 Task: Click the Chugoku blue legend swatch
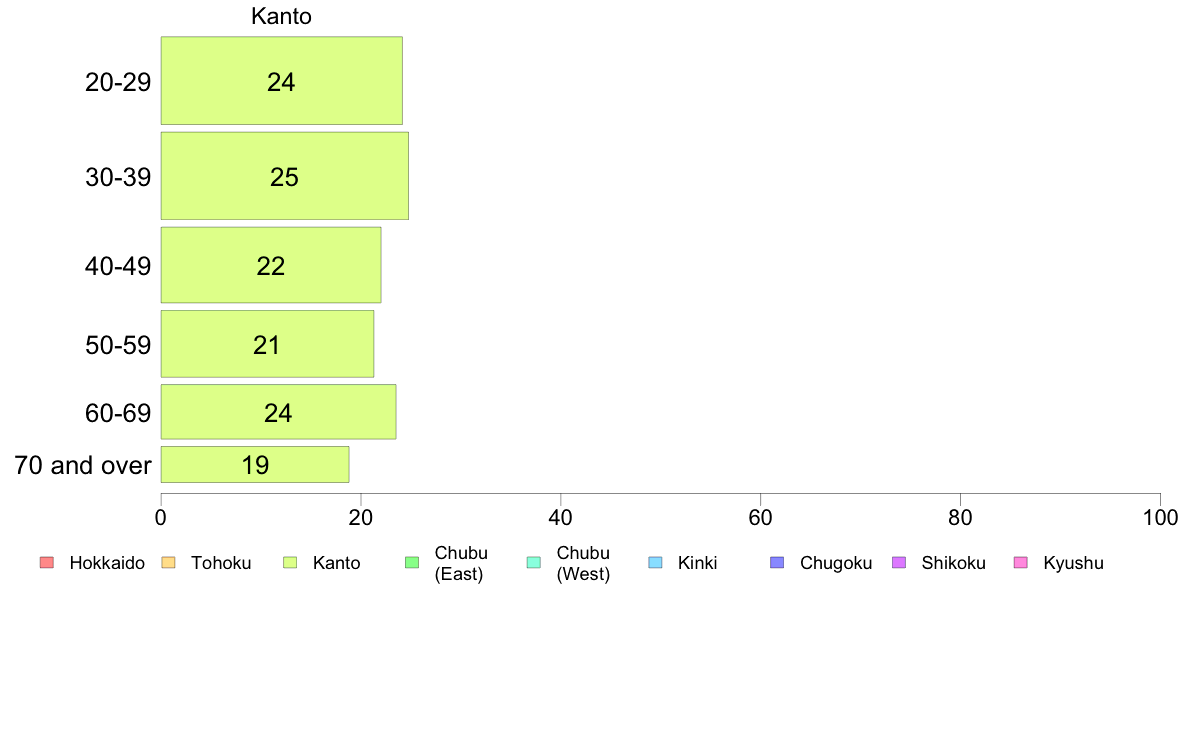tap(777, 562)
